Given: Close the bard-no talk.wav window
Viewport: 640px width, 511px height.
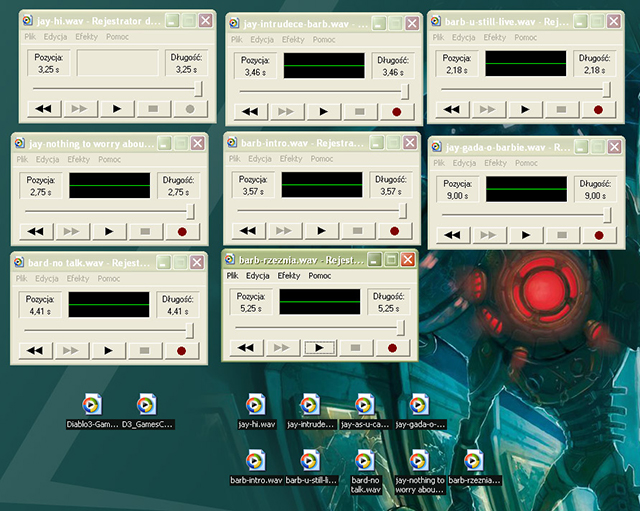Looking at the screenshot, I should point(197,262).
